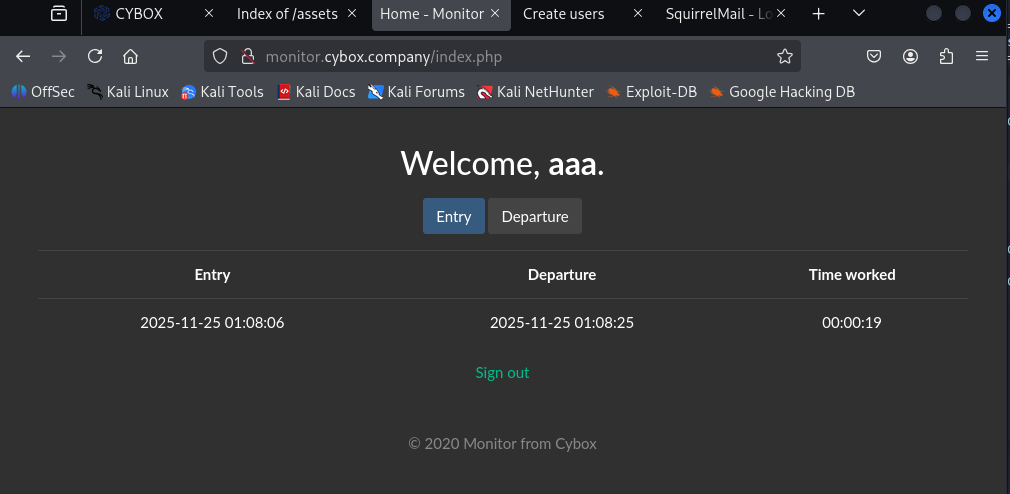This screenshot has height=494, width=1010.
Task: Open the hamburger application menu
Action: tap(982, 57)
